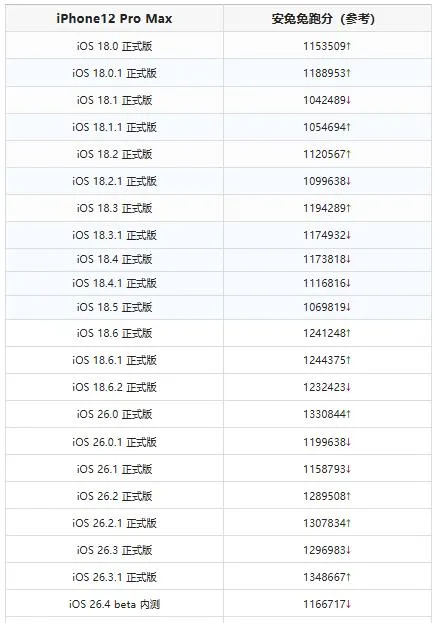The image size is (436, 623).
Task: Select the iOS 18.3 正式版 row label
Action: [114, 208]
